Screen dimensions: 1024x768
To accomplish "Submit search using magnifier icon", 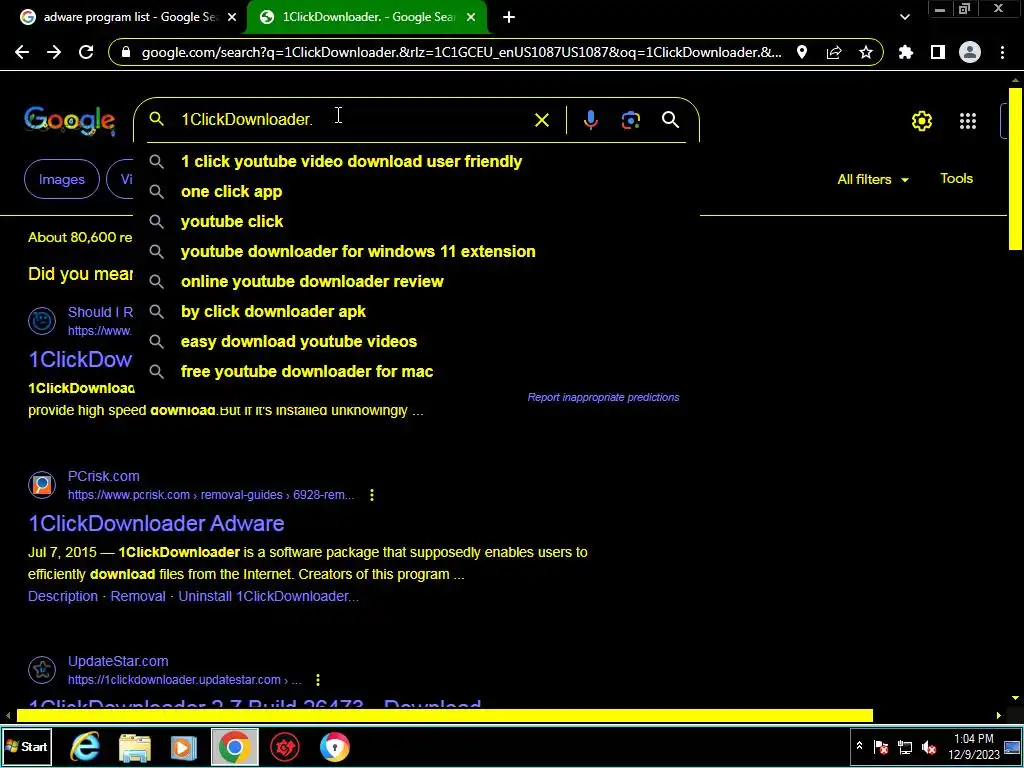I will (671, 120).
